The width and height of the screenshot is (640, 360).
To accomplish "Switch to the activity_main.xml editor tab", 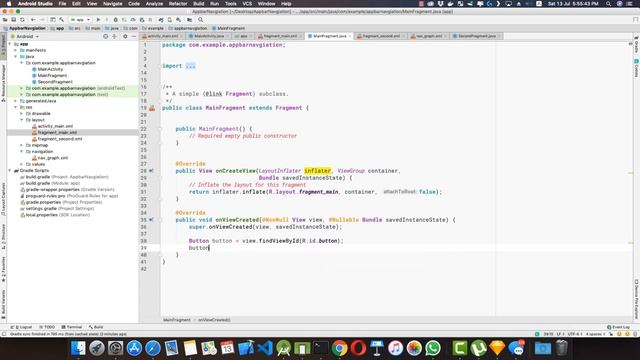I will 162,36.
